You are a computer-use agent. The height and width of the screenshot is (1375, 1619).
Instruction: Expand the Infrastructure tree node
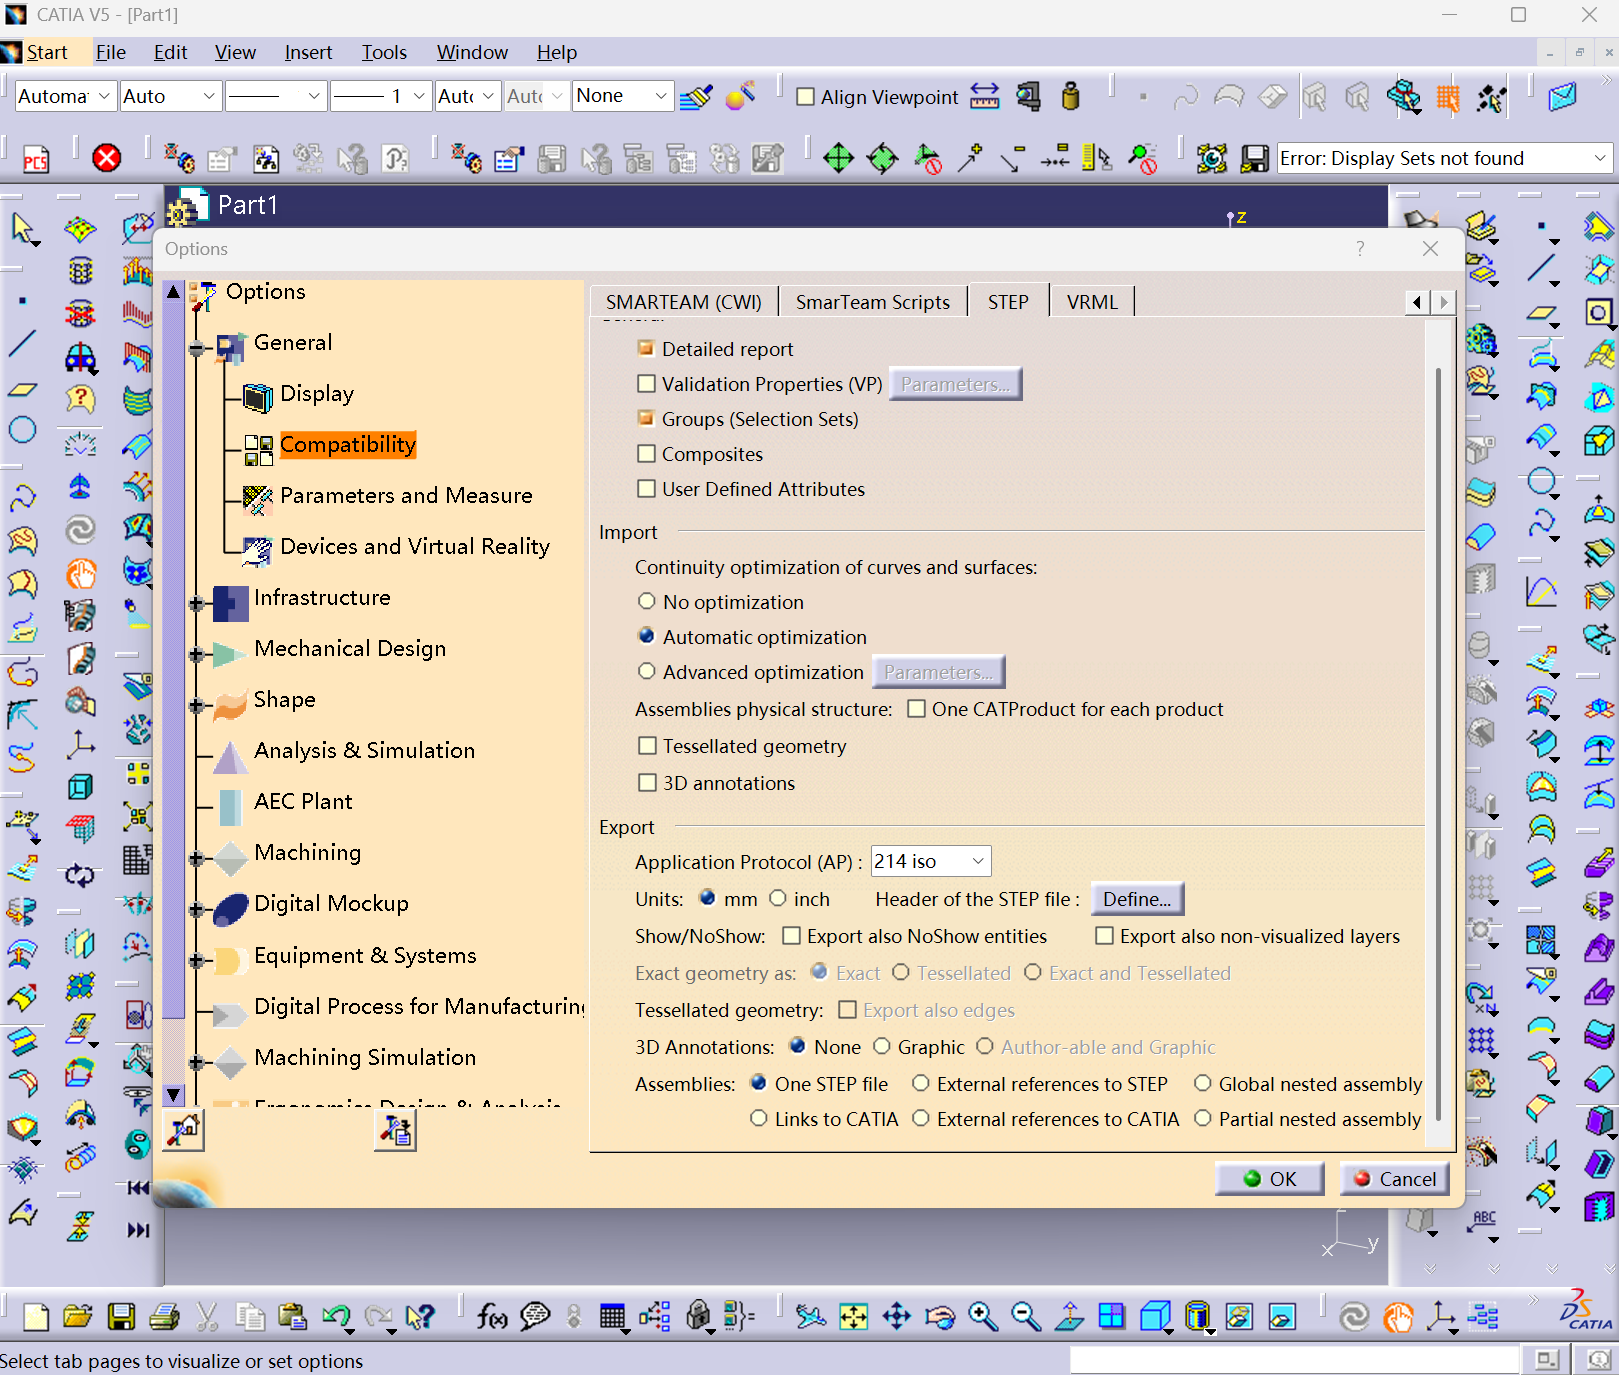(196, 603)
